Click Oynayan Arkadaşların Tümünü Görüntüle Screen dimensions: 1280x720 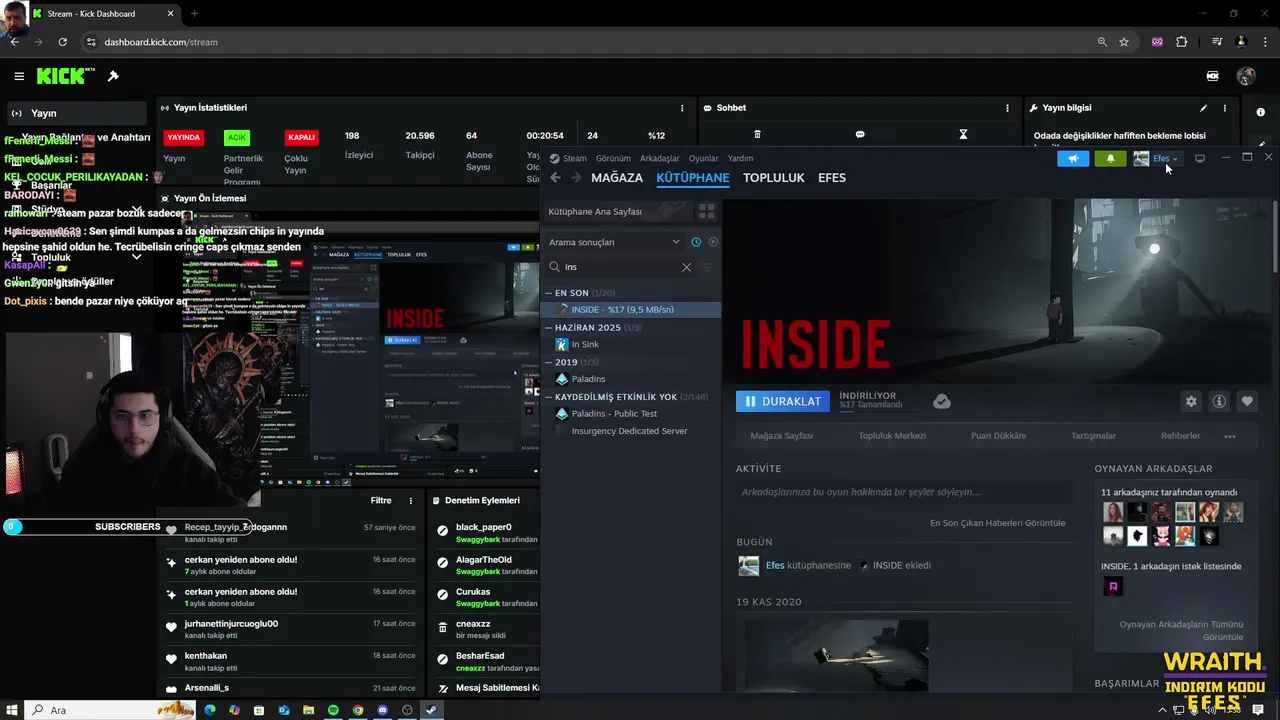pyautogui.click(x=1182, y=631)
